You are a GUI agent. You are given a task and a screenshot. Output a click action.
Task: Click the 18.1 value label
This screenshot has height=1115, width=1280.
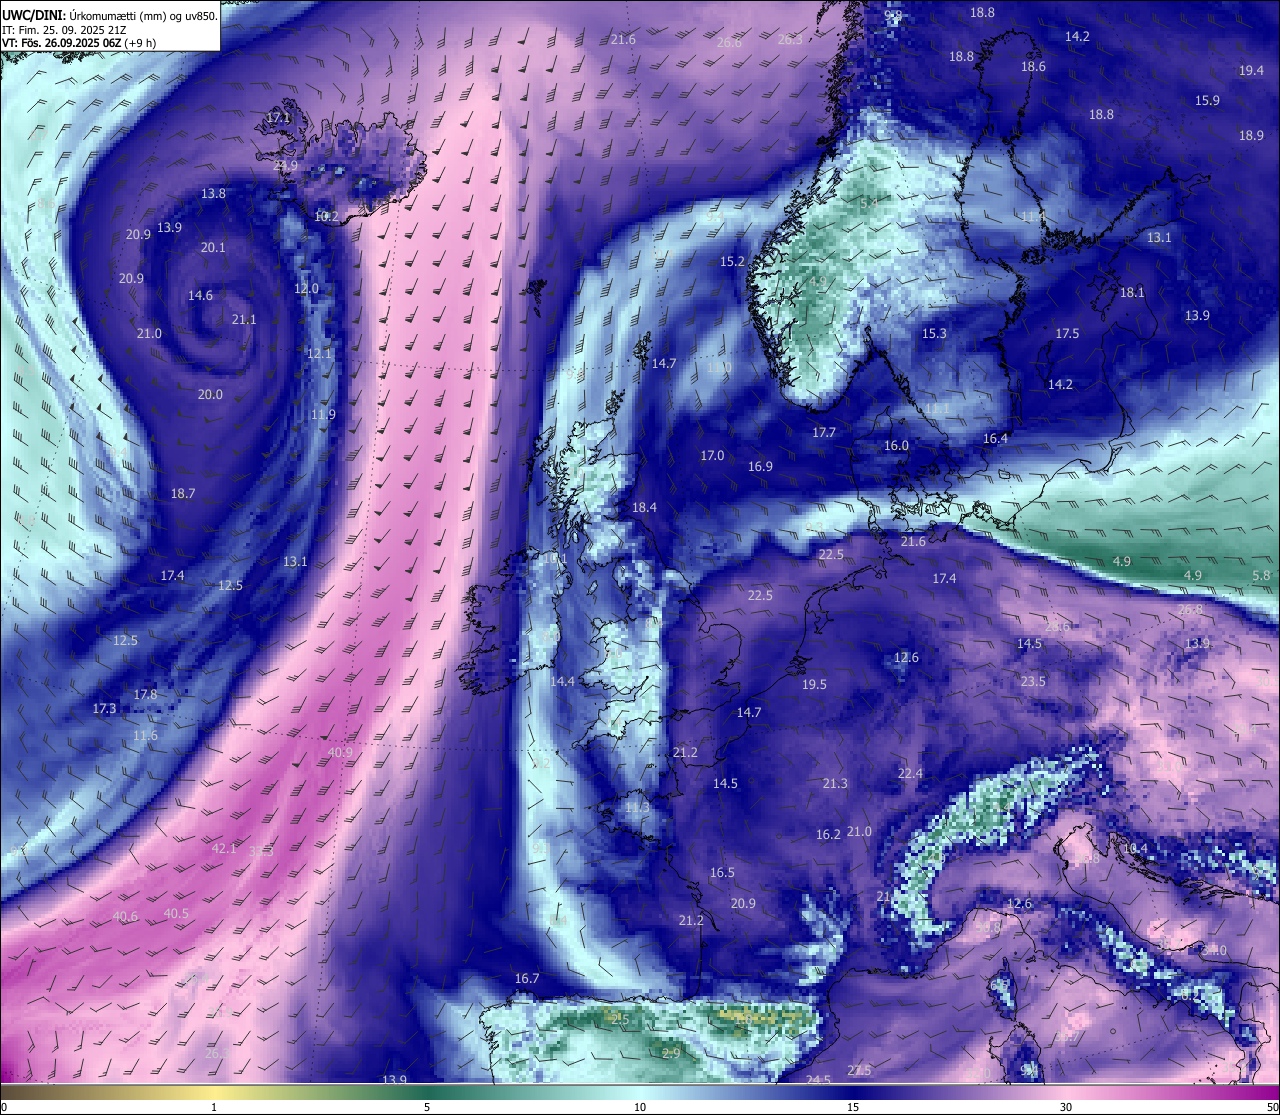point(1132,292)
